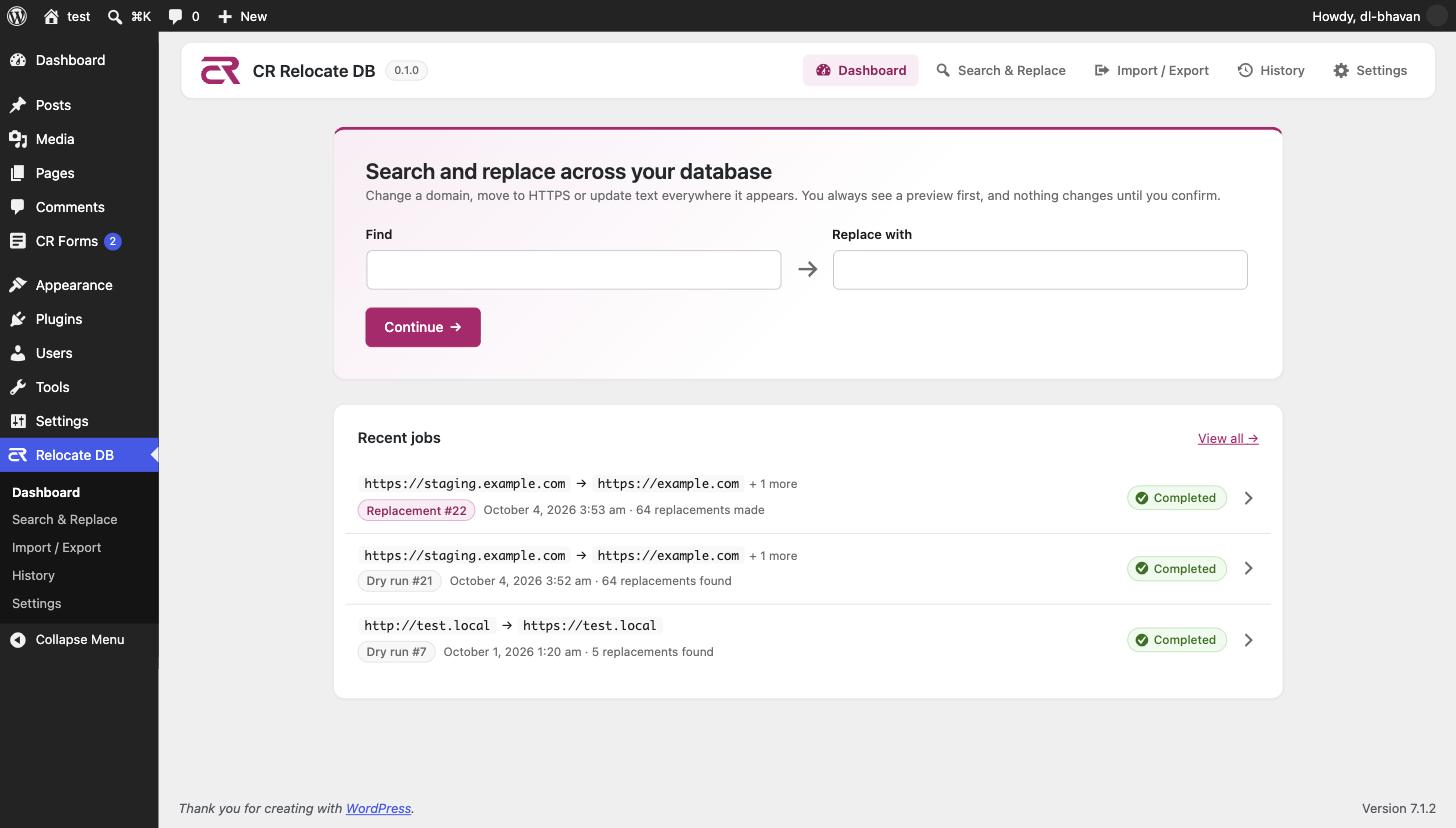The height and width of the screenshot is (828, 1456).
Task: Open Comments in the sidebar
Action: (79, 207)
